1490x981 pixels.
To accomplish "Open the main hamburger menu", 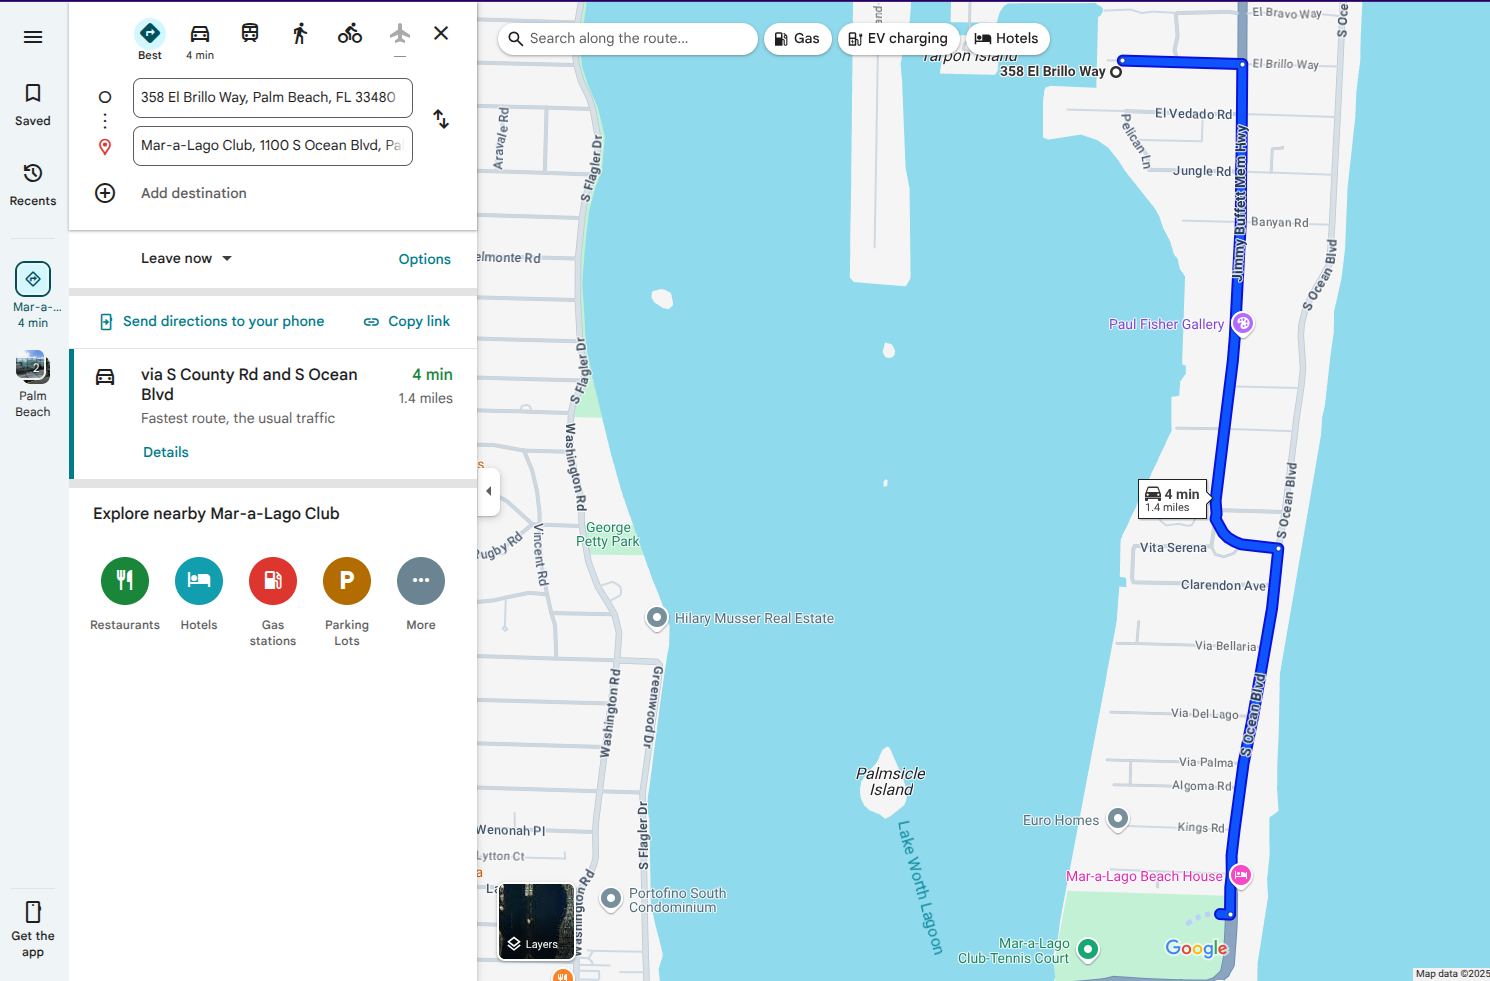I will coord(33,37).
